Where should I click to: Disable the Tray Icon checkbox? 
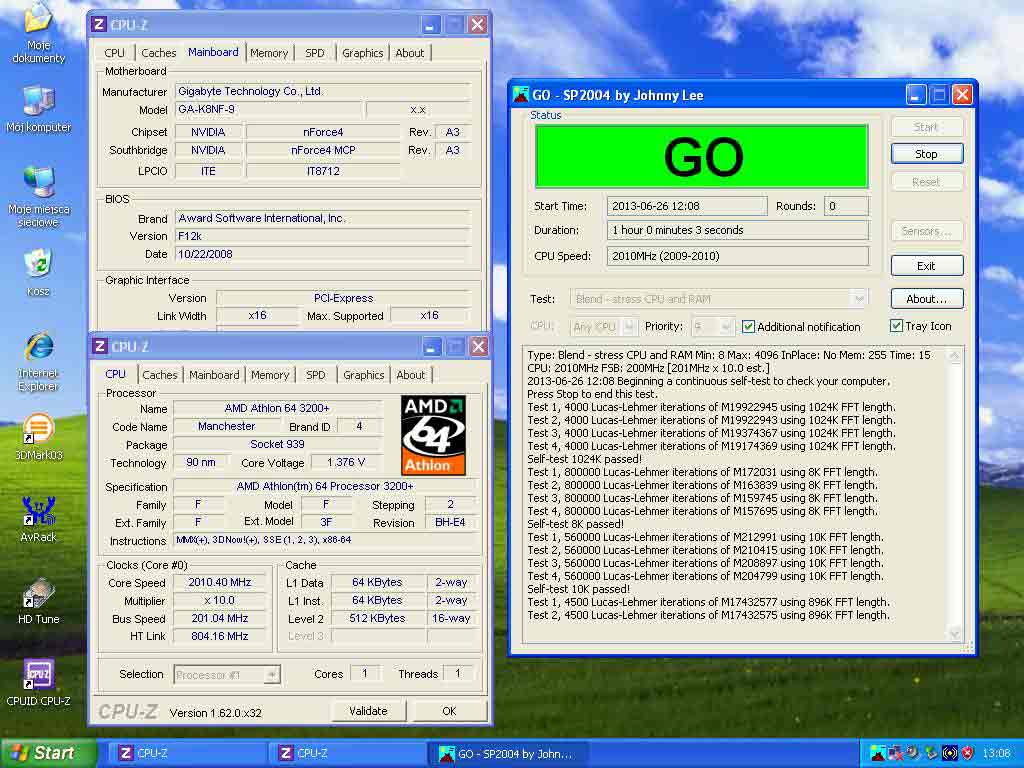[896, 326]
